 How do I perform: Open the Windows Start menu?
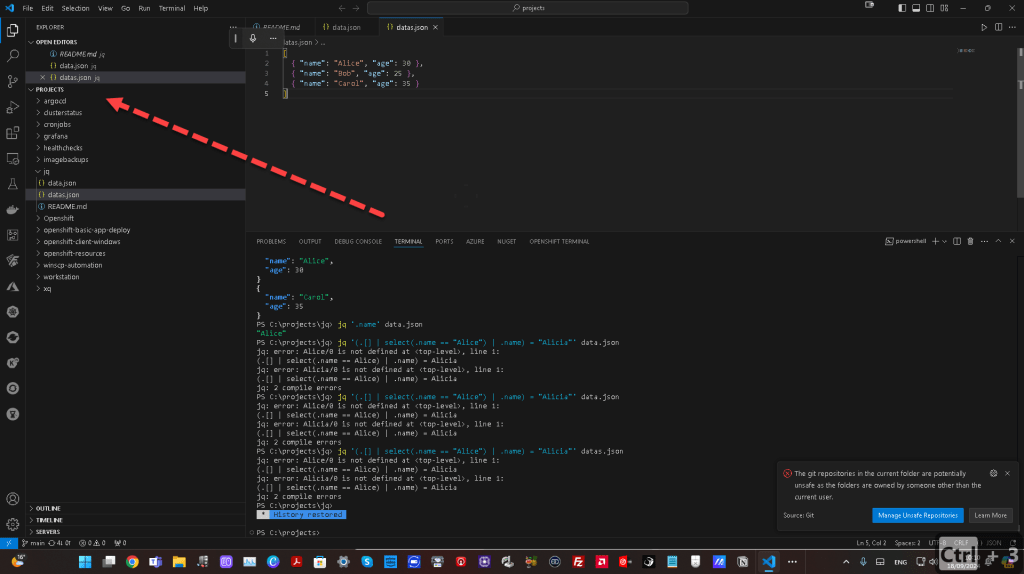85,562
